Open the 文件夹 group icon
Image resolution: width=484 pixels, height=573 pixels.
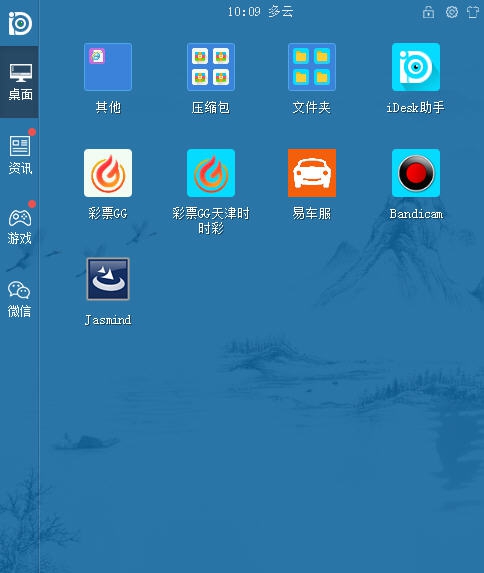[312, 67]
